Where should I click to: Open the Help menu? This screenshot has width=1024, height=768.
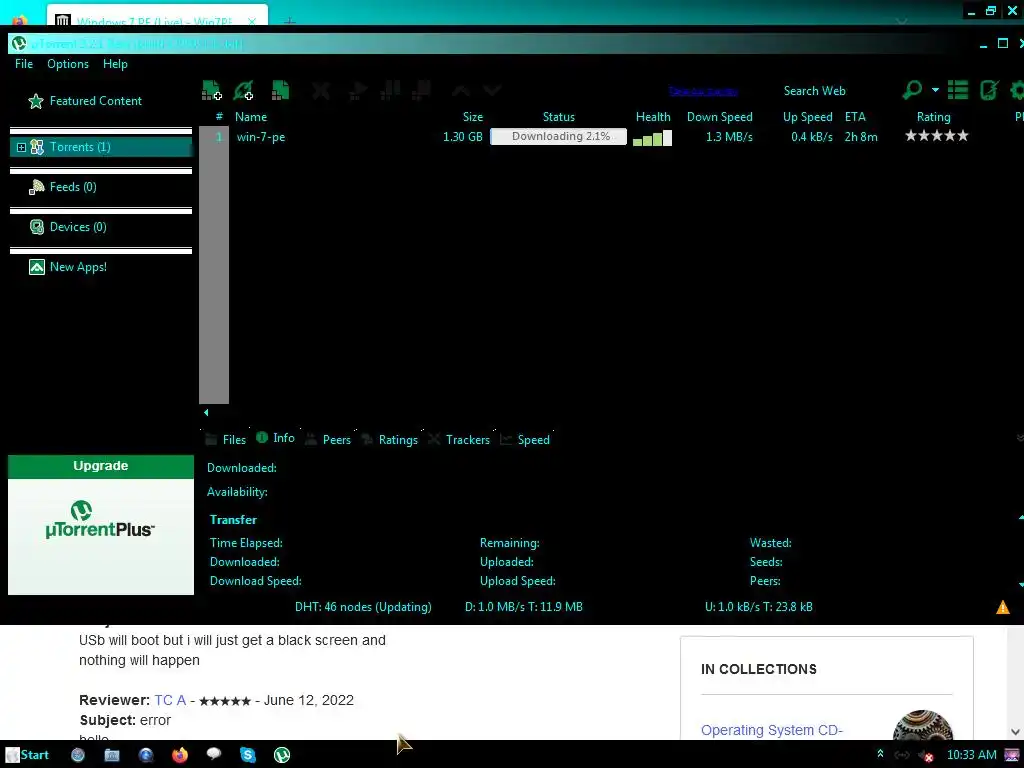point(115,63)
